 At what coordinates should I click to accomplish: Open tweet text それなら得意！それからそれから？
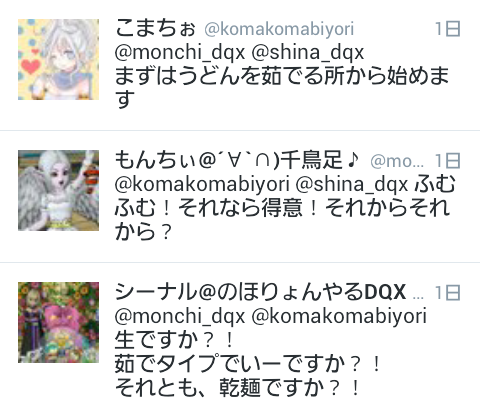(x=282, y=207)
